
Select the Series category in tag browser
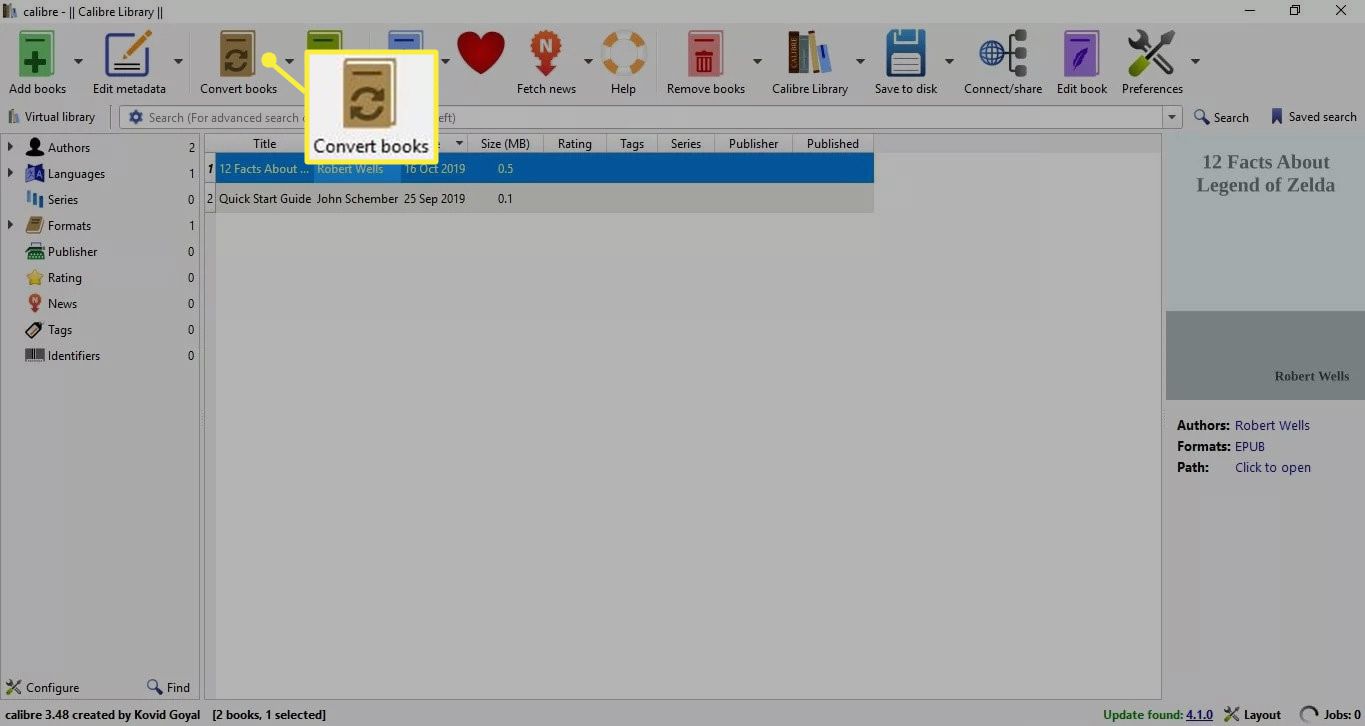click(x=62, y=199)
